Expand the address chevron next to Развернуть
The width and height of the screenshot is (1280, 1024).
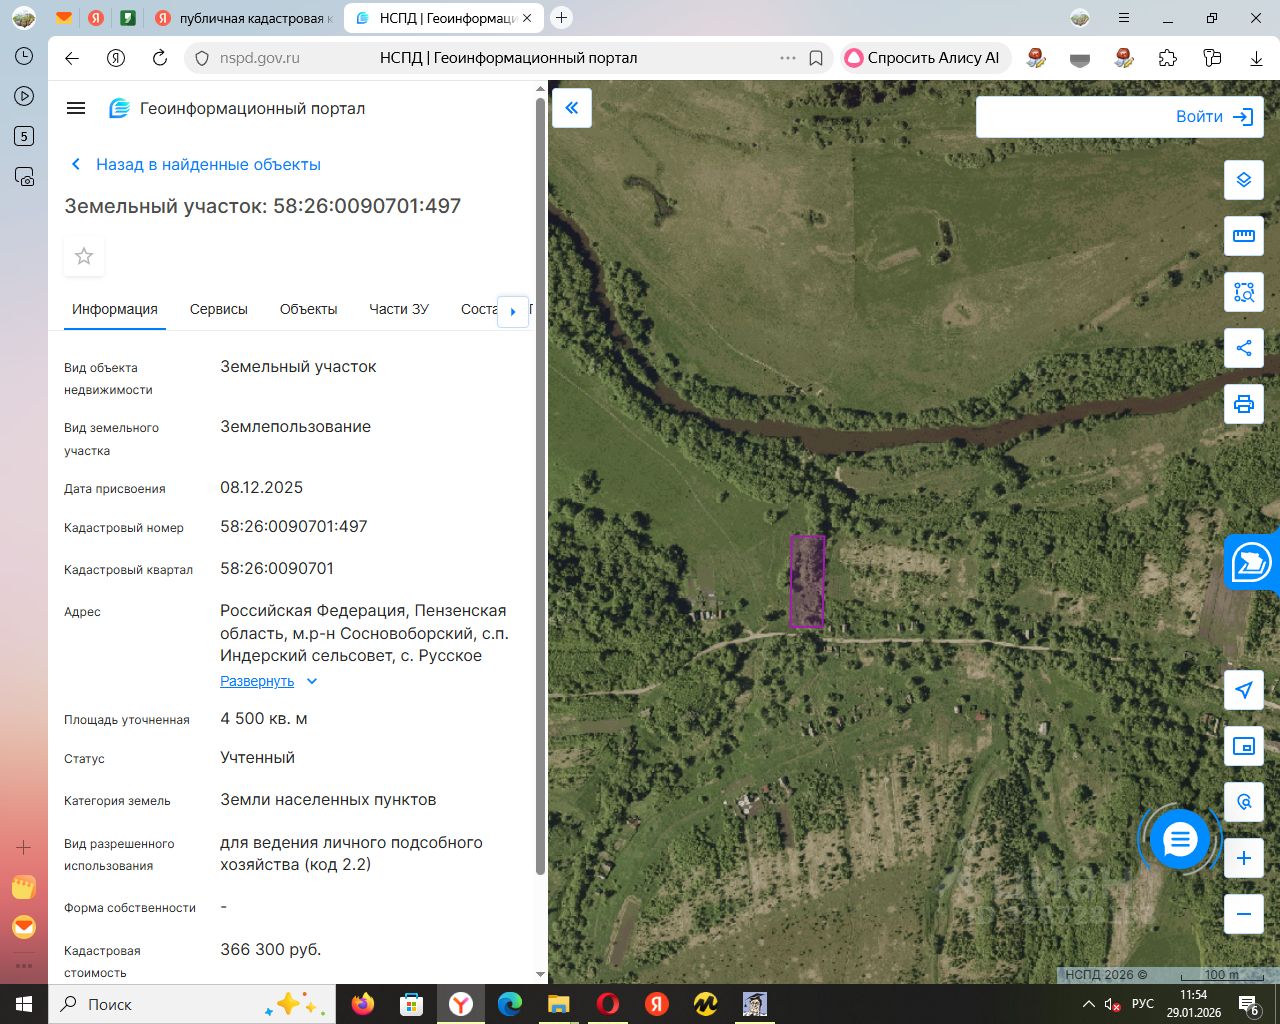click(312, 681)
